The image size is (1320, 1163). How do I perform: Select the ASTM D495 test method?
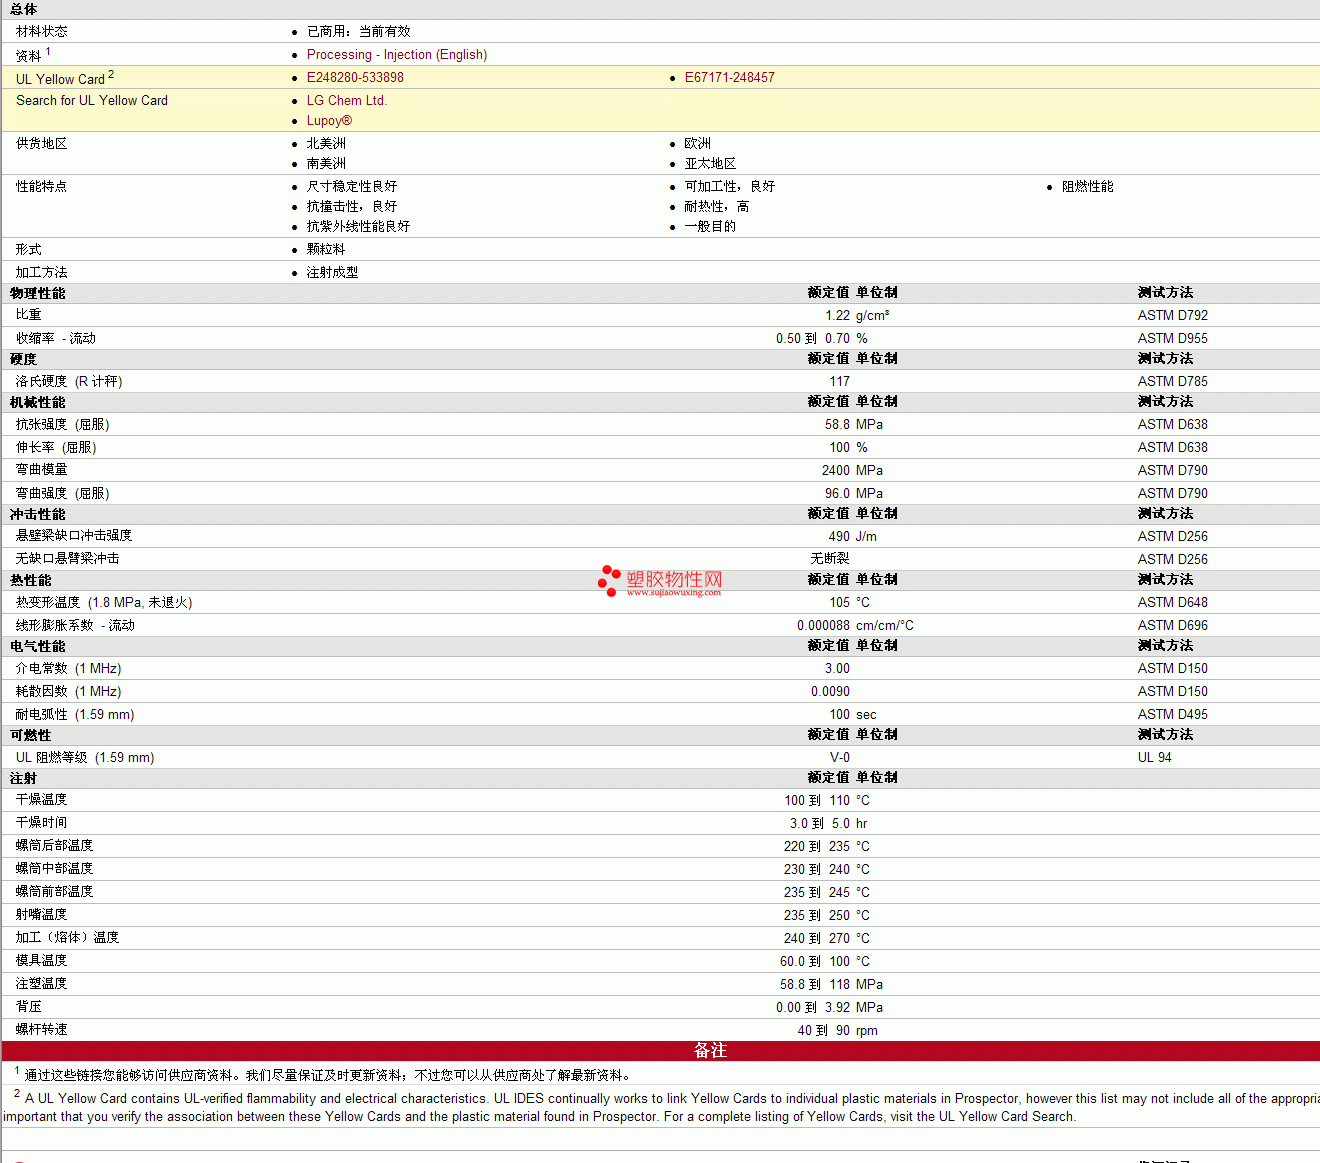[1173, 715]
